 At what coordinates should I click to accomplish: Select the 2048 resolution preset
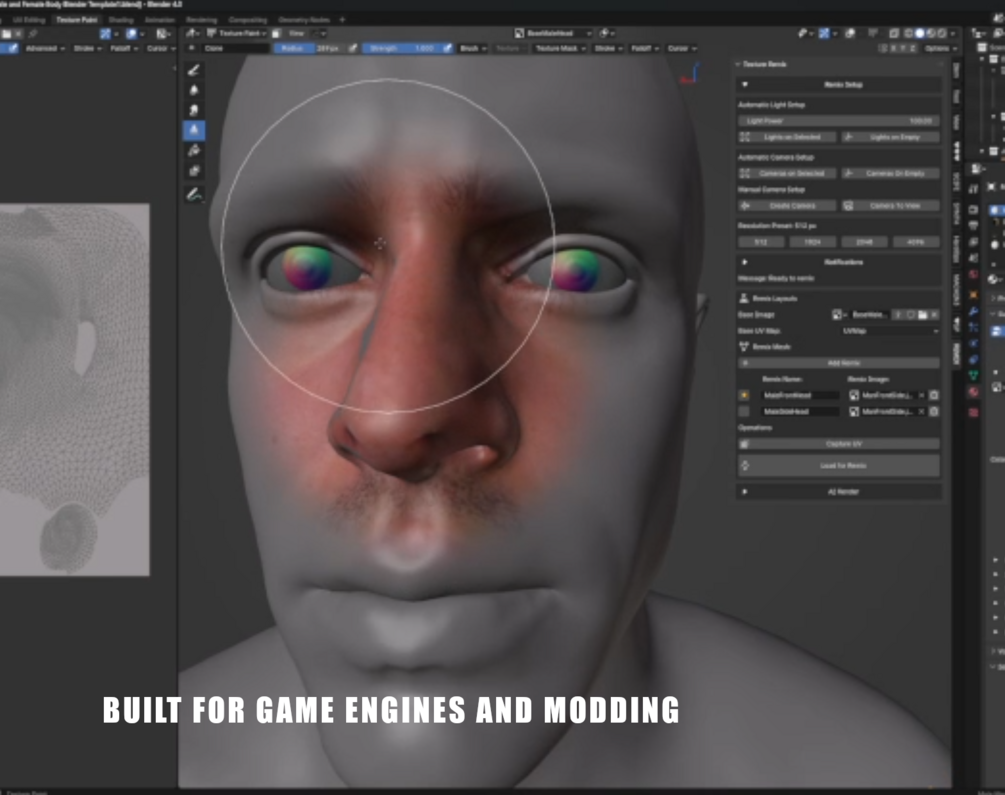[864, 242]
